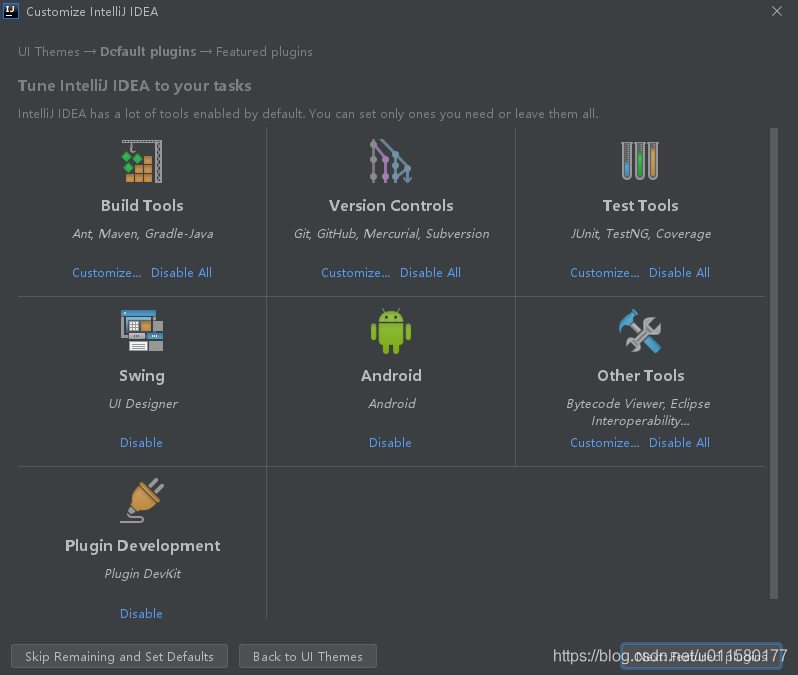
Task: Select the Build Tools heading
Action: pos(142,206)
